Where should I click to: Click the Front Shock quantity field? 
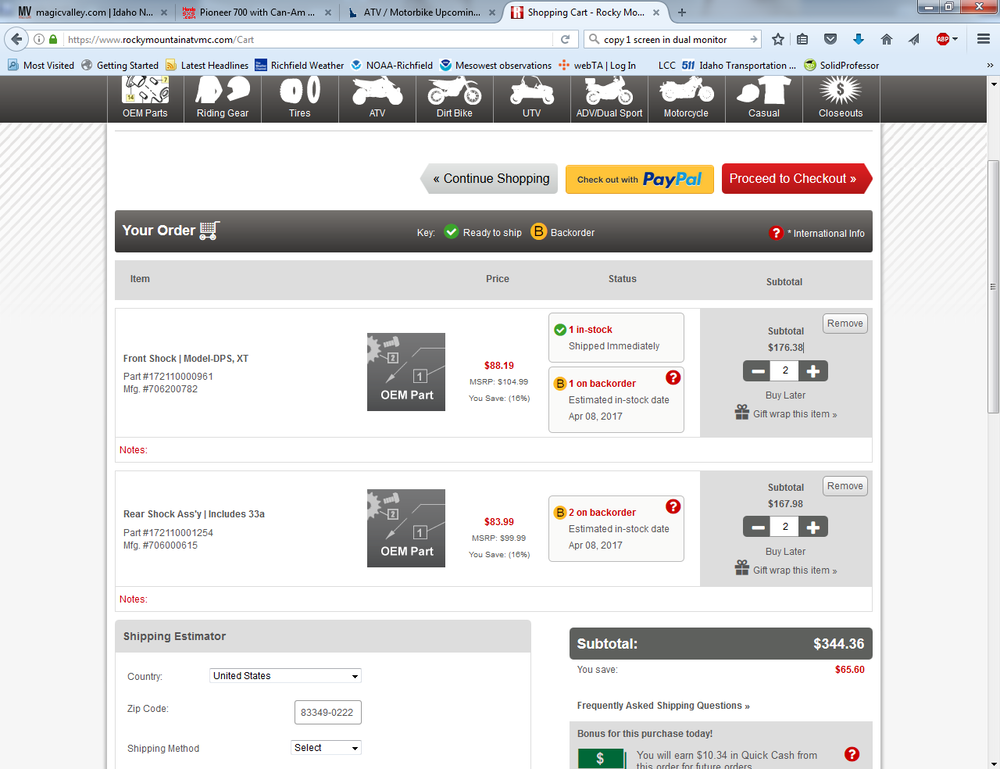(x=785, y=371)
